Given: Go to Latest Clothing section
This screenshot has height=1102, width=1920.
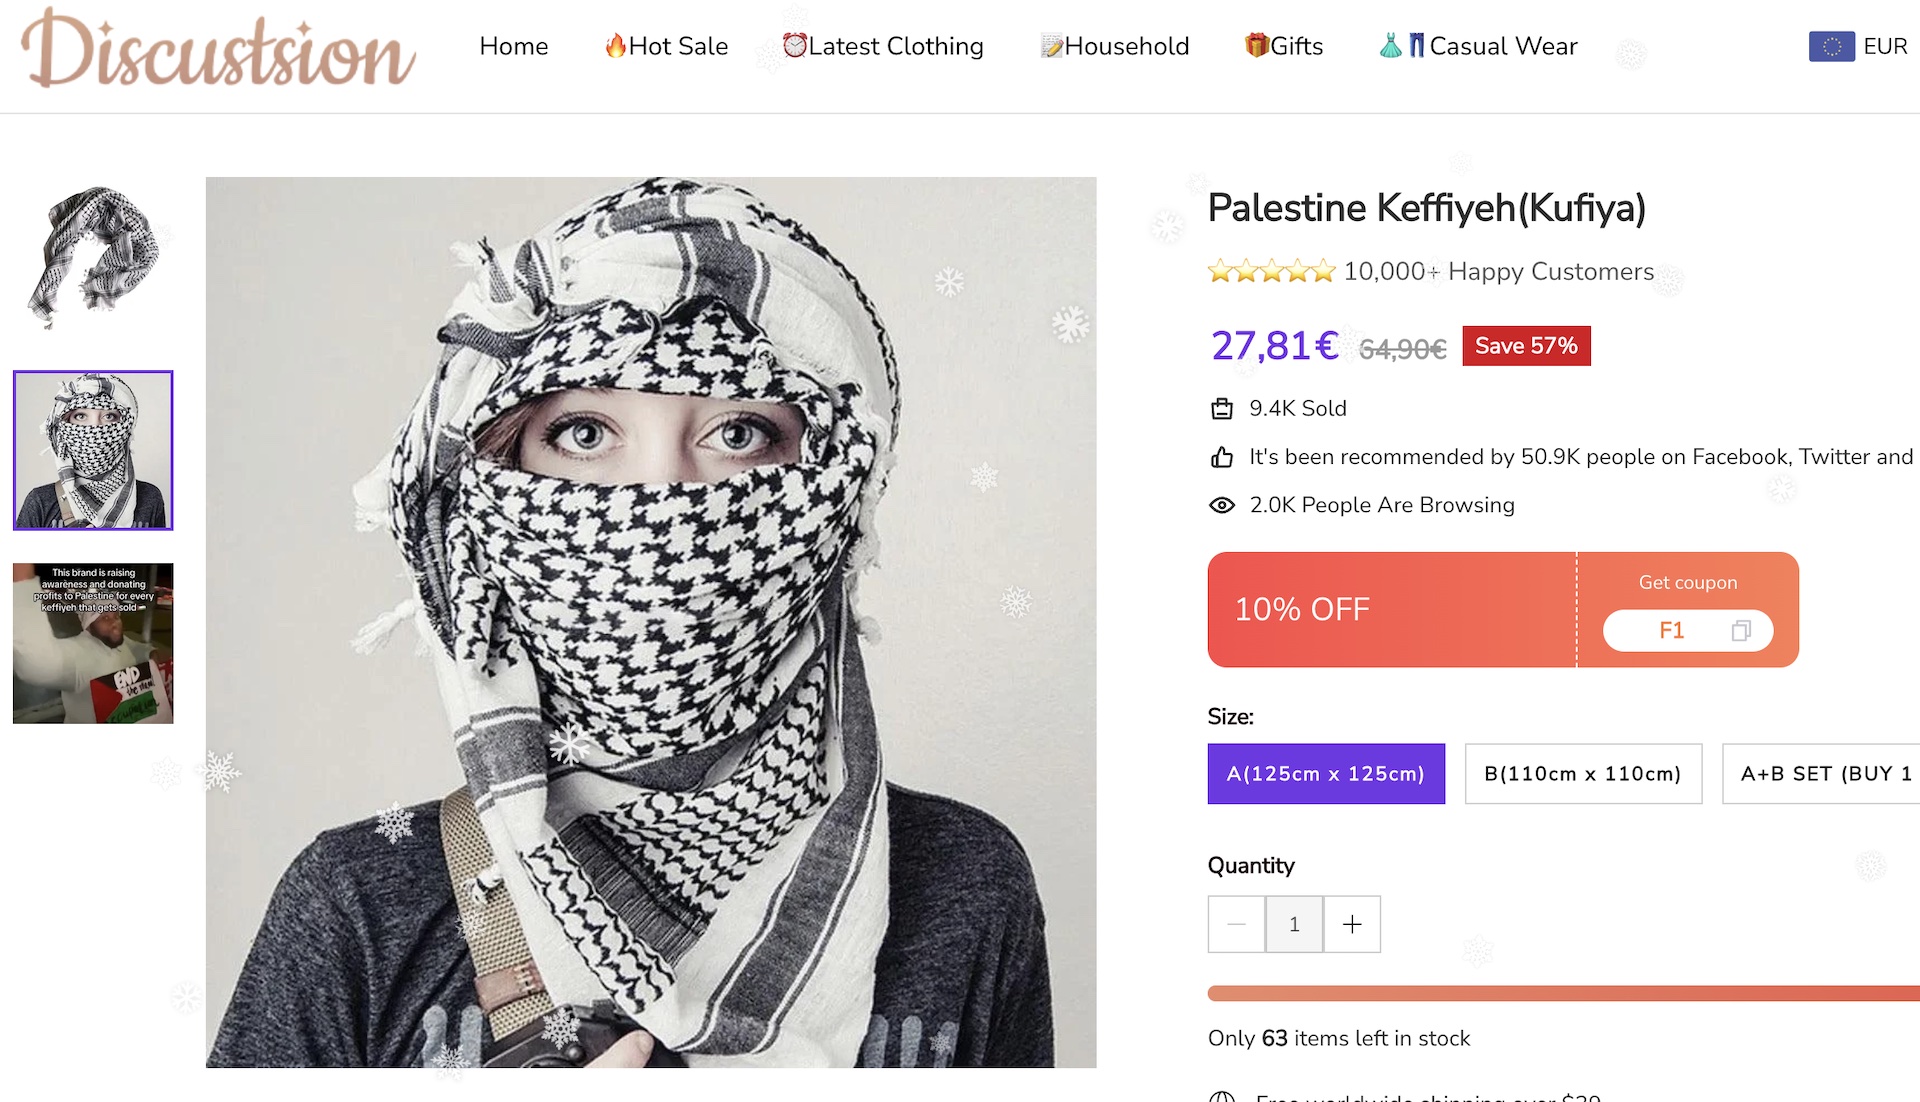Looking at the screenshot, I should pyautogui.click(x=883, y=46).
